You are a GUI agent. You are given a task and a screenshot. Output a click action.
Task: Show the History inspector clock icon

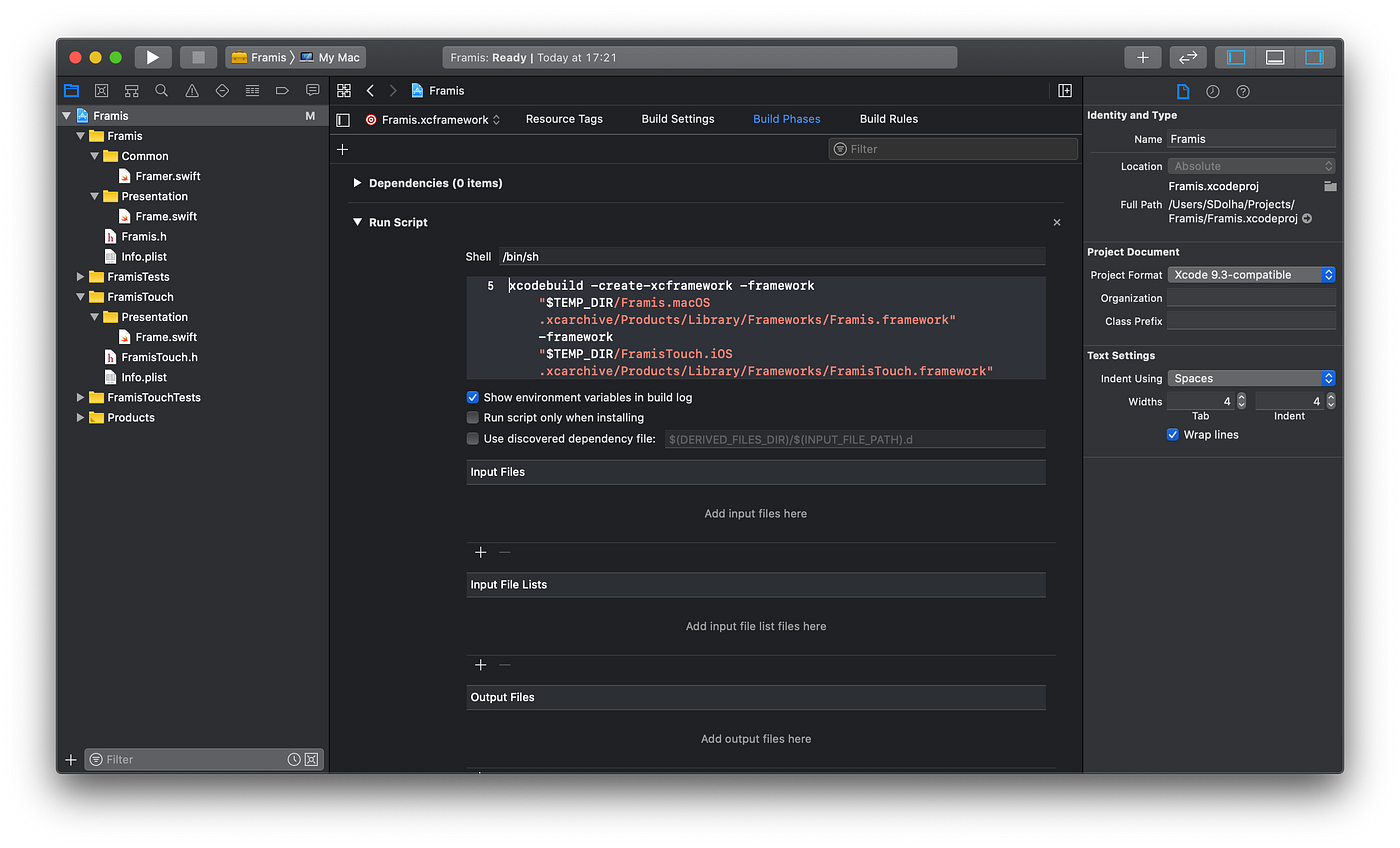1212,91
